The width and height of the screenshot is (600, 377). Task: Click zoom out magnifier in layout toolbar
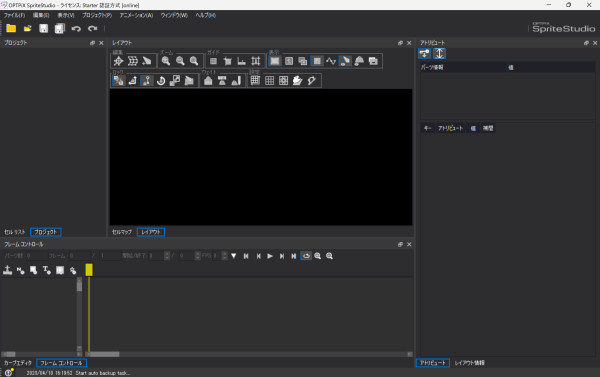click(180, 61)
